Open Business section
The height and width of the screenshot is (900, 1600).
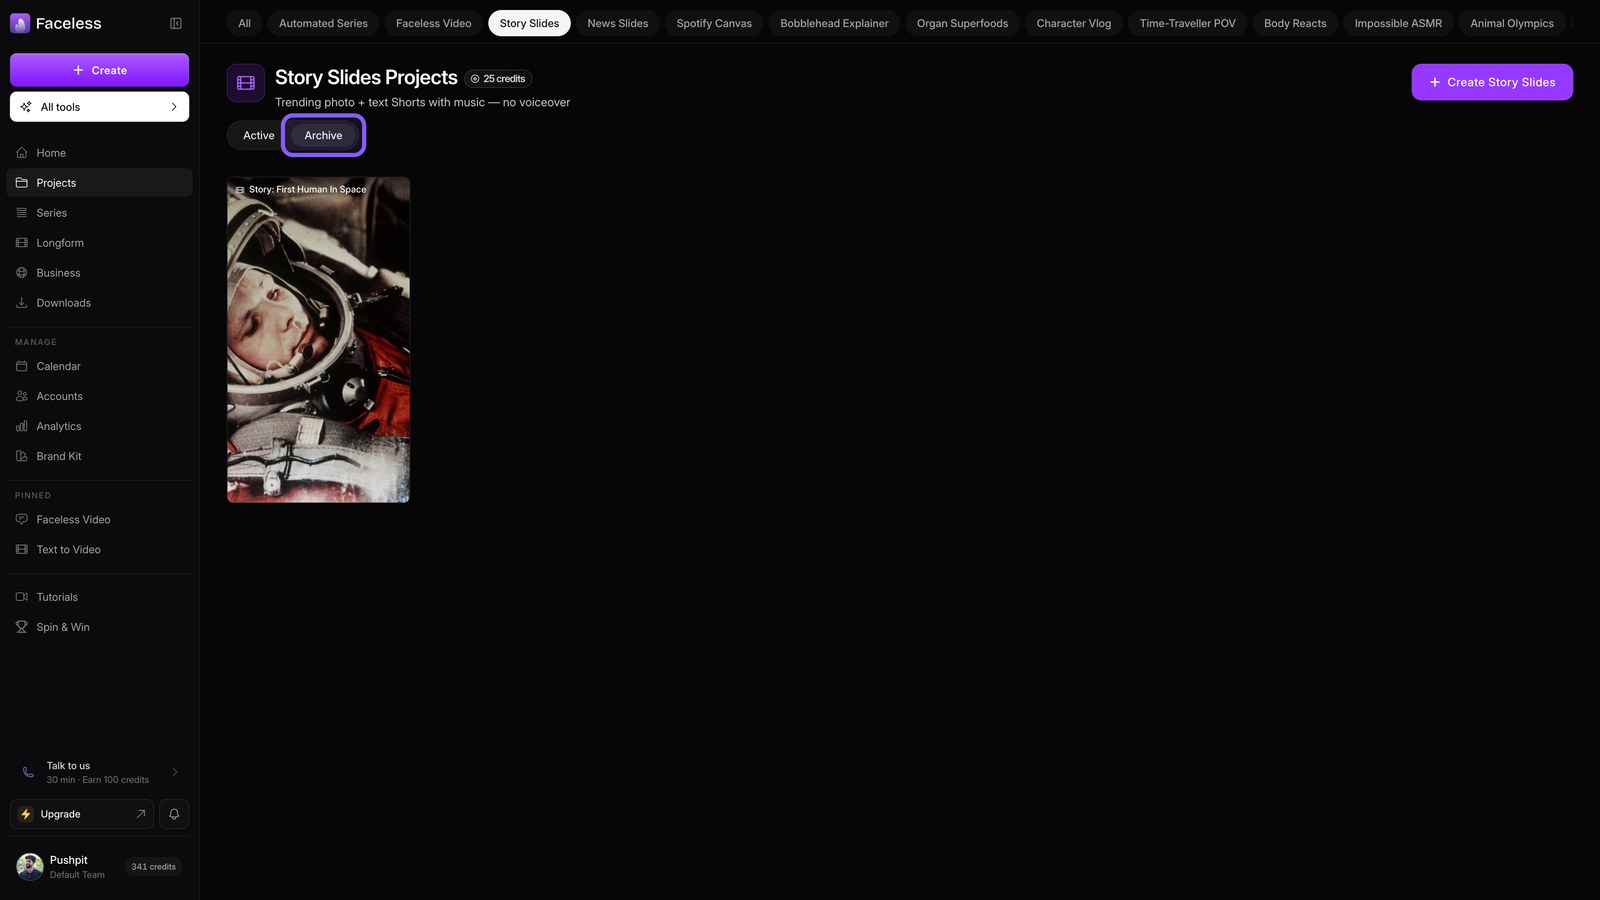(x=99, y=273)
